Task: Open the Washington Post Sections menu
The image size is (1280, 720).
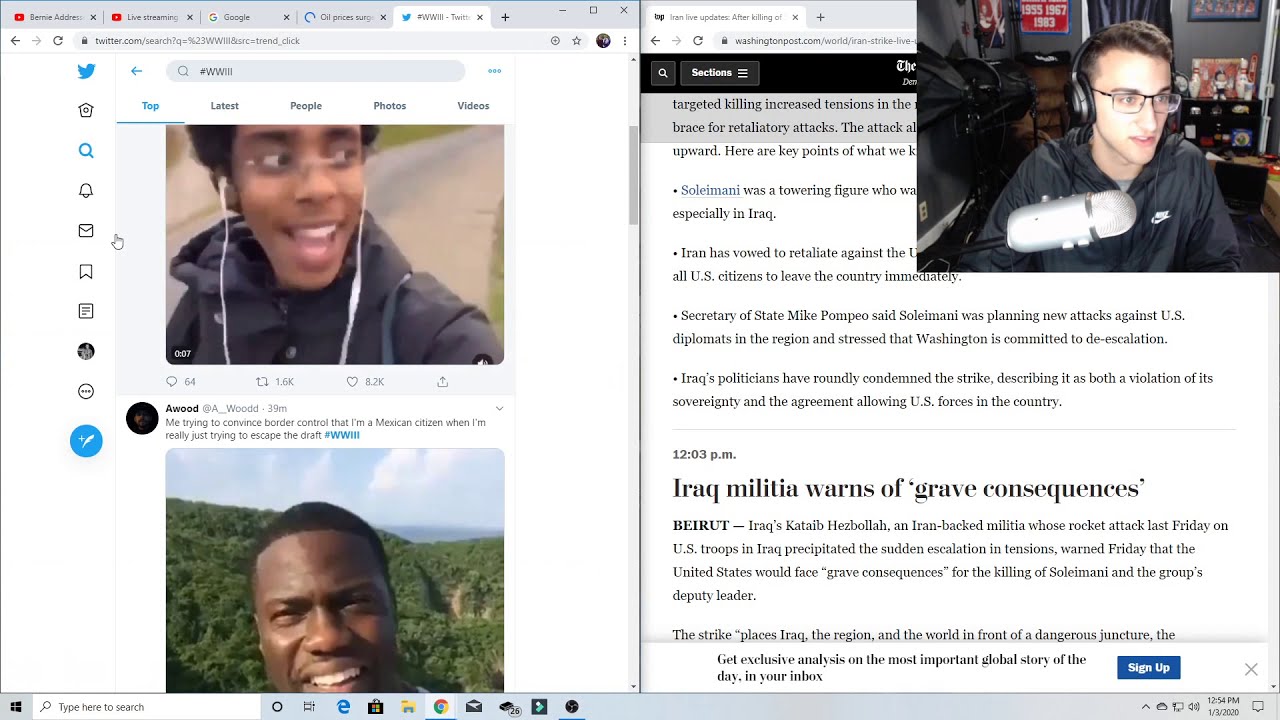Action: click(720, 73)
